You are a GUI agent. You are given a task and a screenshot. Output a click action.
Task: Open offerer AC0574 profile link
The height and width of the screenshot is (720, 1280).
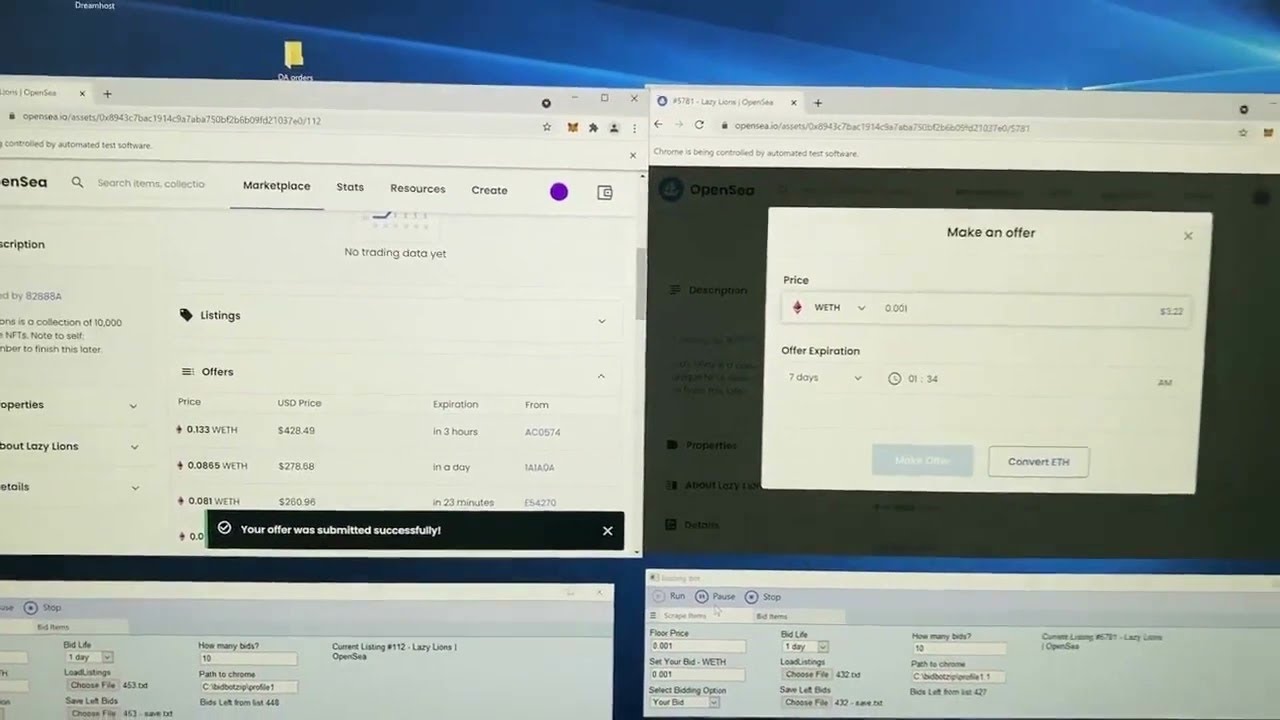(542, 433)
